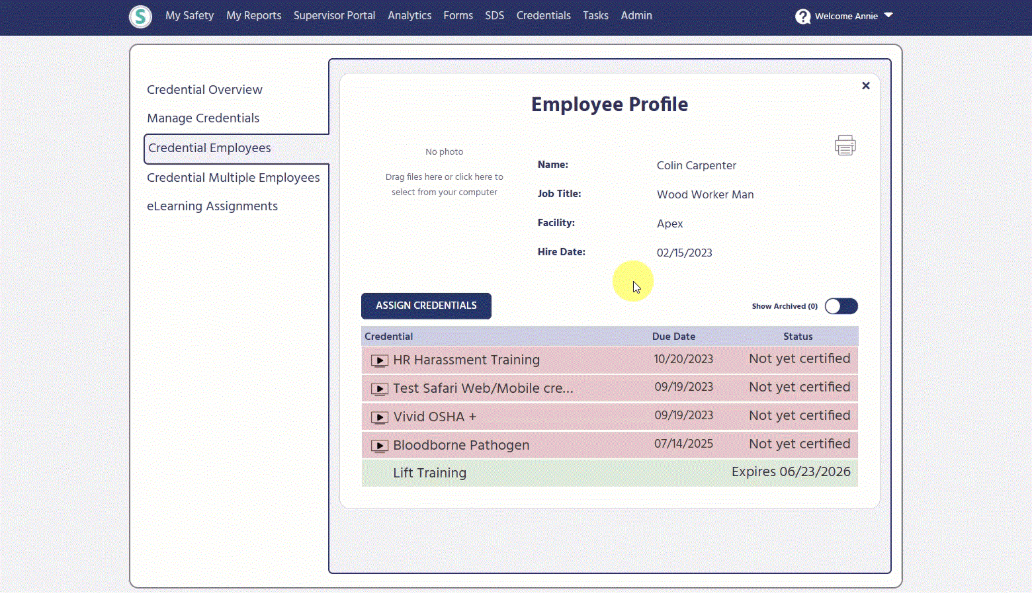
Task: Play the Bloodborne Pathogen video icon
Action: [x=379, y=445]
